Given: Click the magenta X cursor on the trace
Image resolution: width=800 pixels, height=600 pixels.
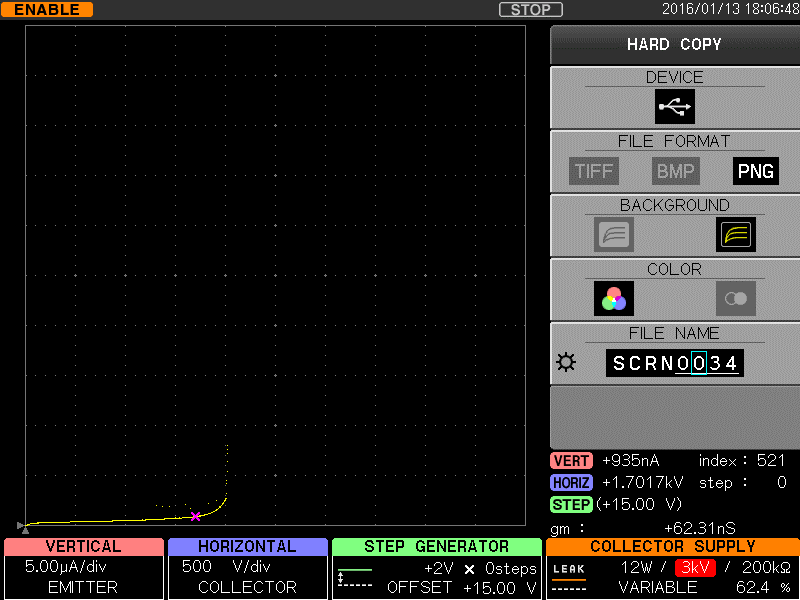Looking at the screenshot, I should click(x=195, y=516).
